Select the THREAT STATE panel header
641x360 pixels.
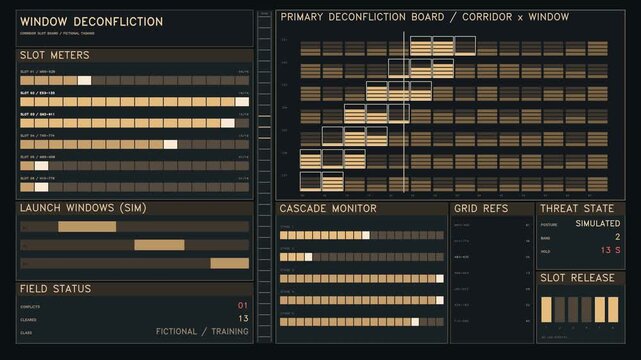581,208
